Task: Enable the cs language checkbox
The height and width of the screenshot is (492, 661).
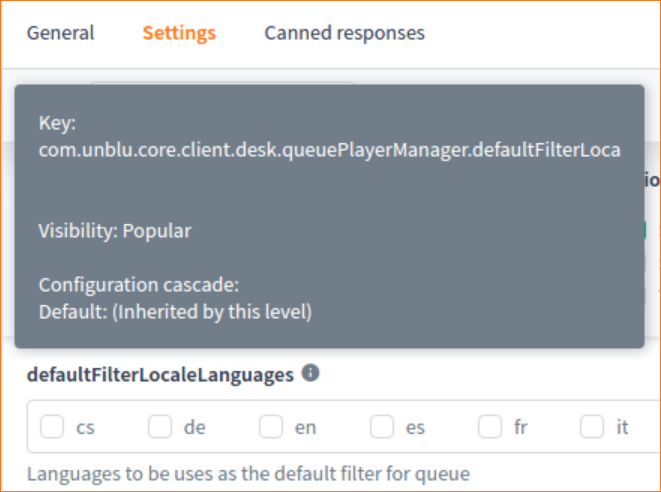Action: tap(52, 427)
